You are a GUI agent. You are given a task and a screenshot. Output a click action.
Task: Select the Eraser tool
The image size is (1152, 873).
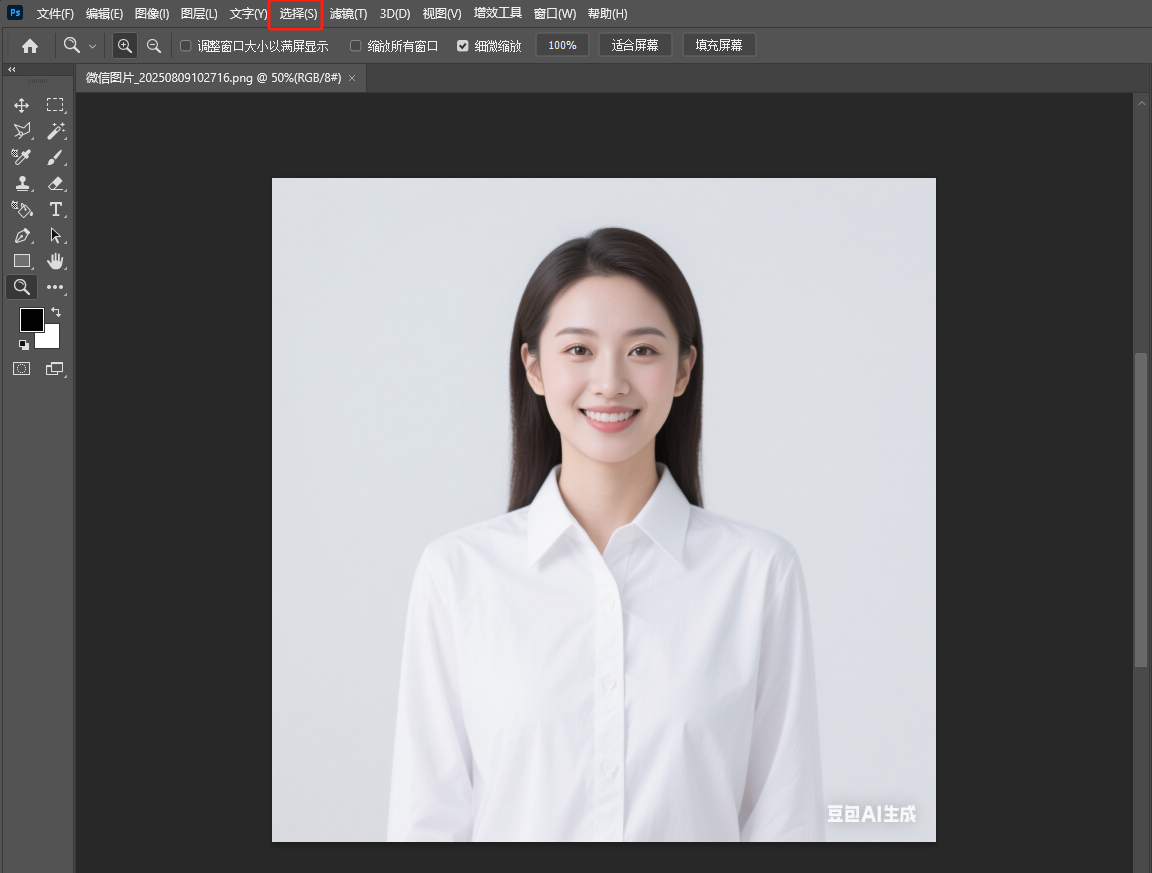[x=55, y=183]
